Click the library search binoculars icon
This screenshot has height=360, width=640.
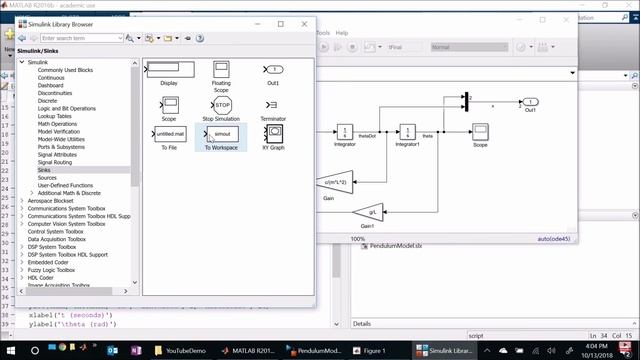coord(130,38)
